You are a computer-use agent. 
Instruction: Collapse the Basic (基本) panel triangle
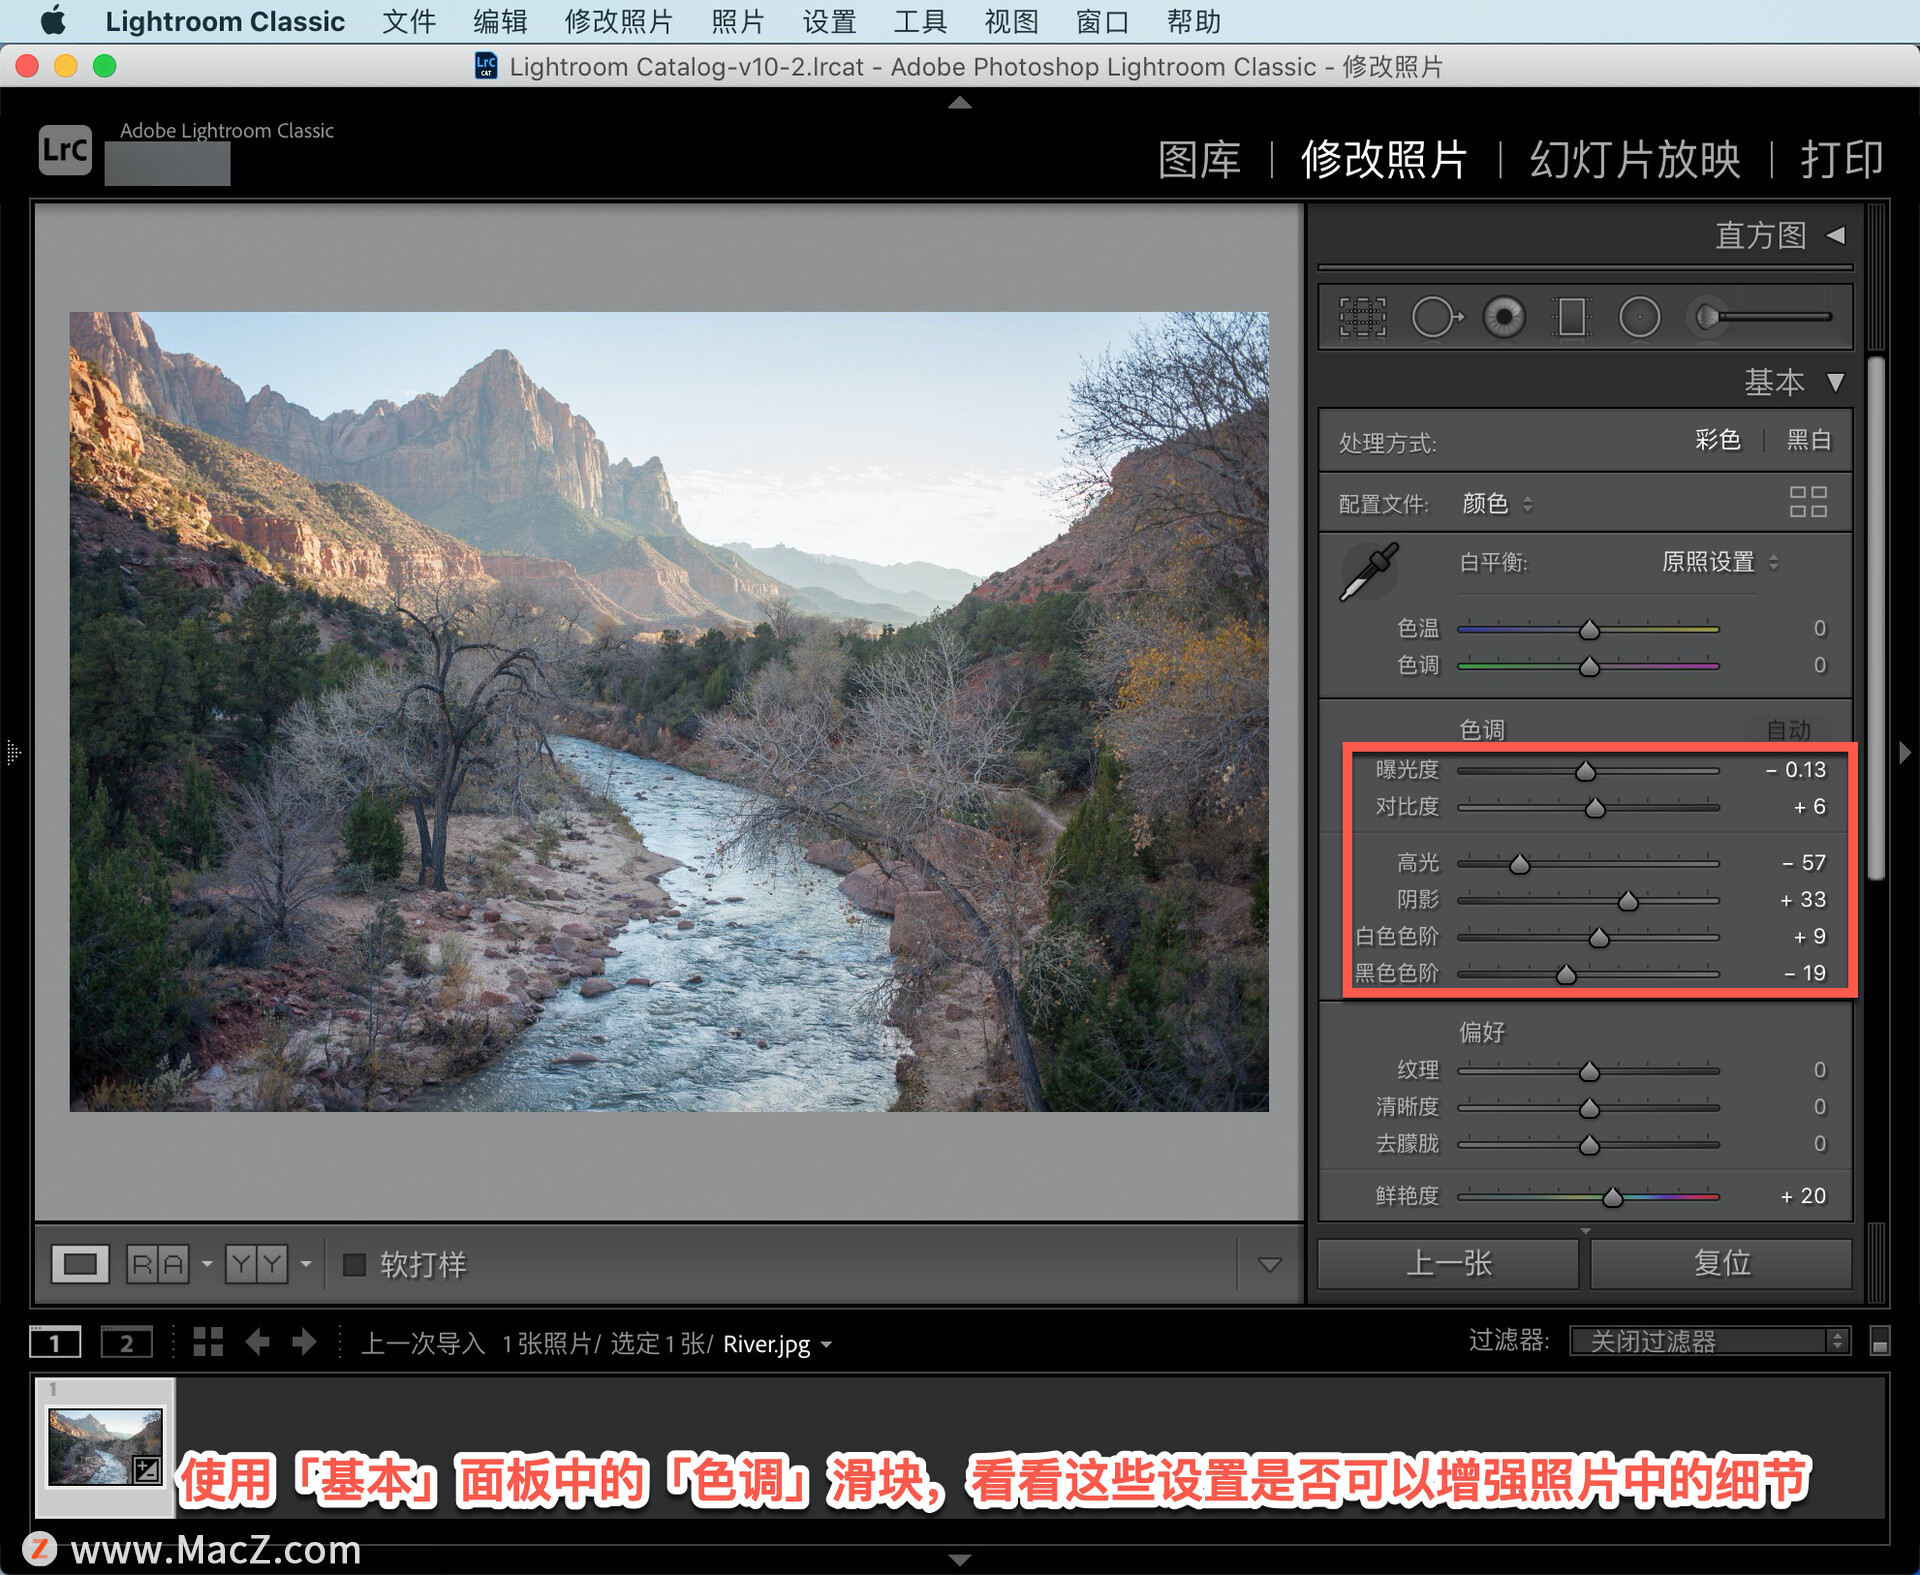point(1835,382)
